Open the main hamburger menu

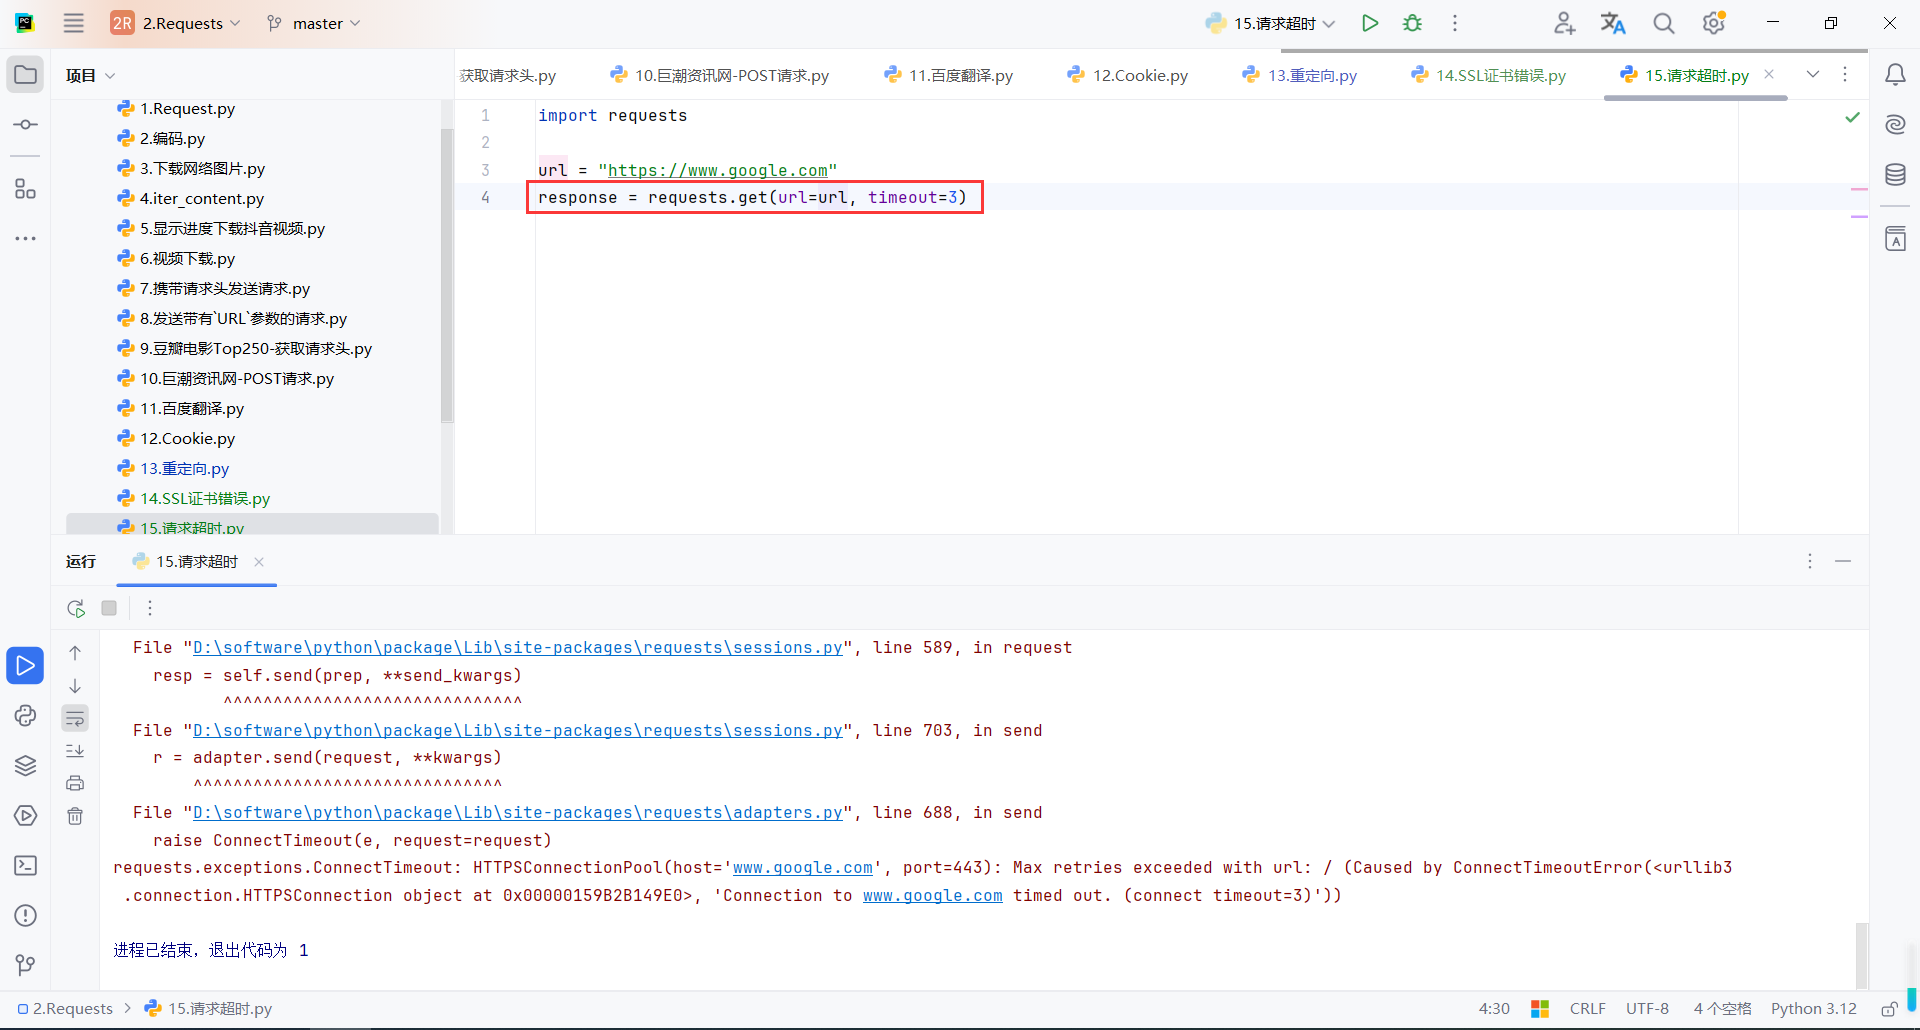tap(74, 23)
